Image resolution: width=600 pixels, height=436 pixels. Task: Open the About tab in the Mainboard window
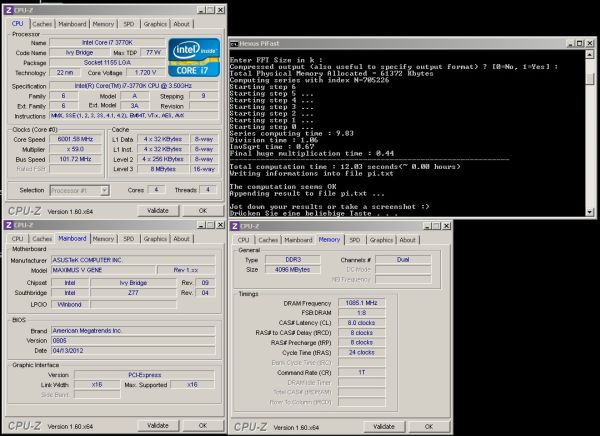tap(181, 238)
